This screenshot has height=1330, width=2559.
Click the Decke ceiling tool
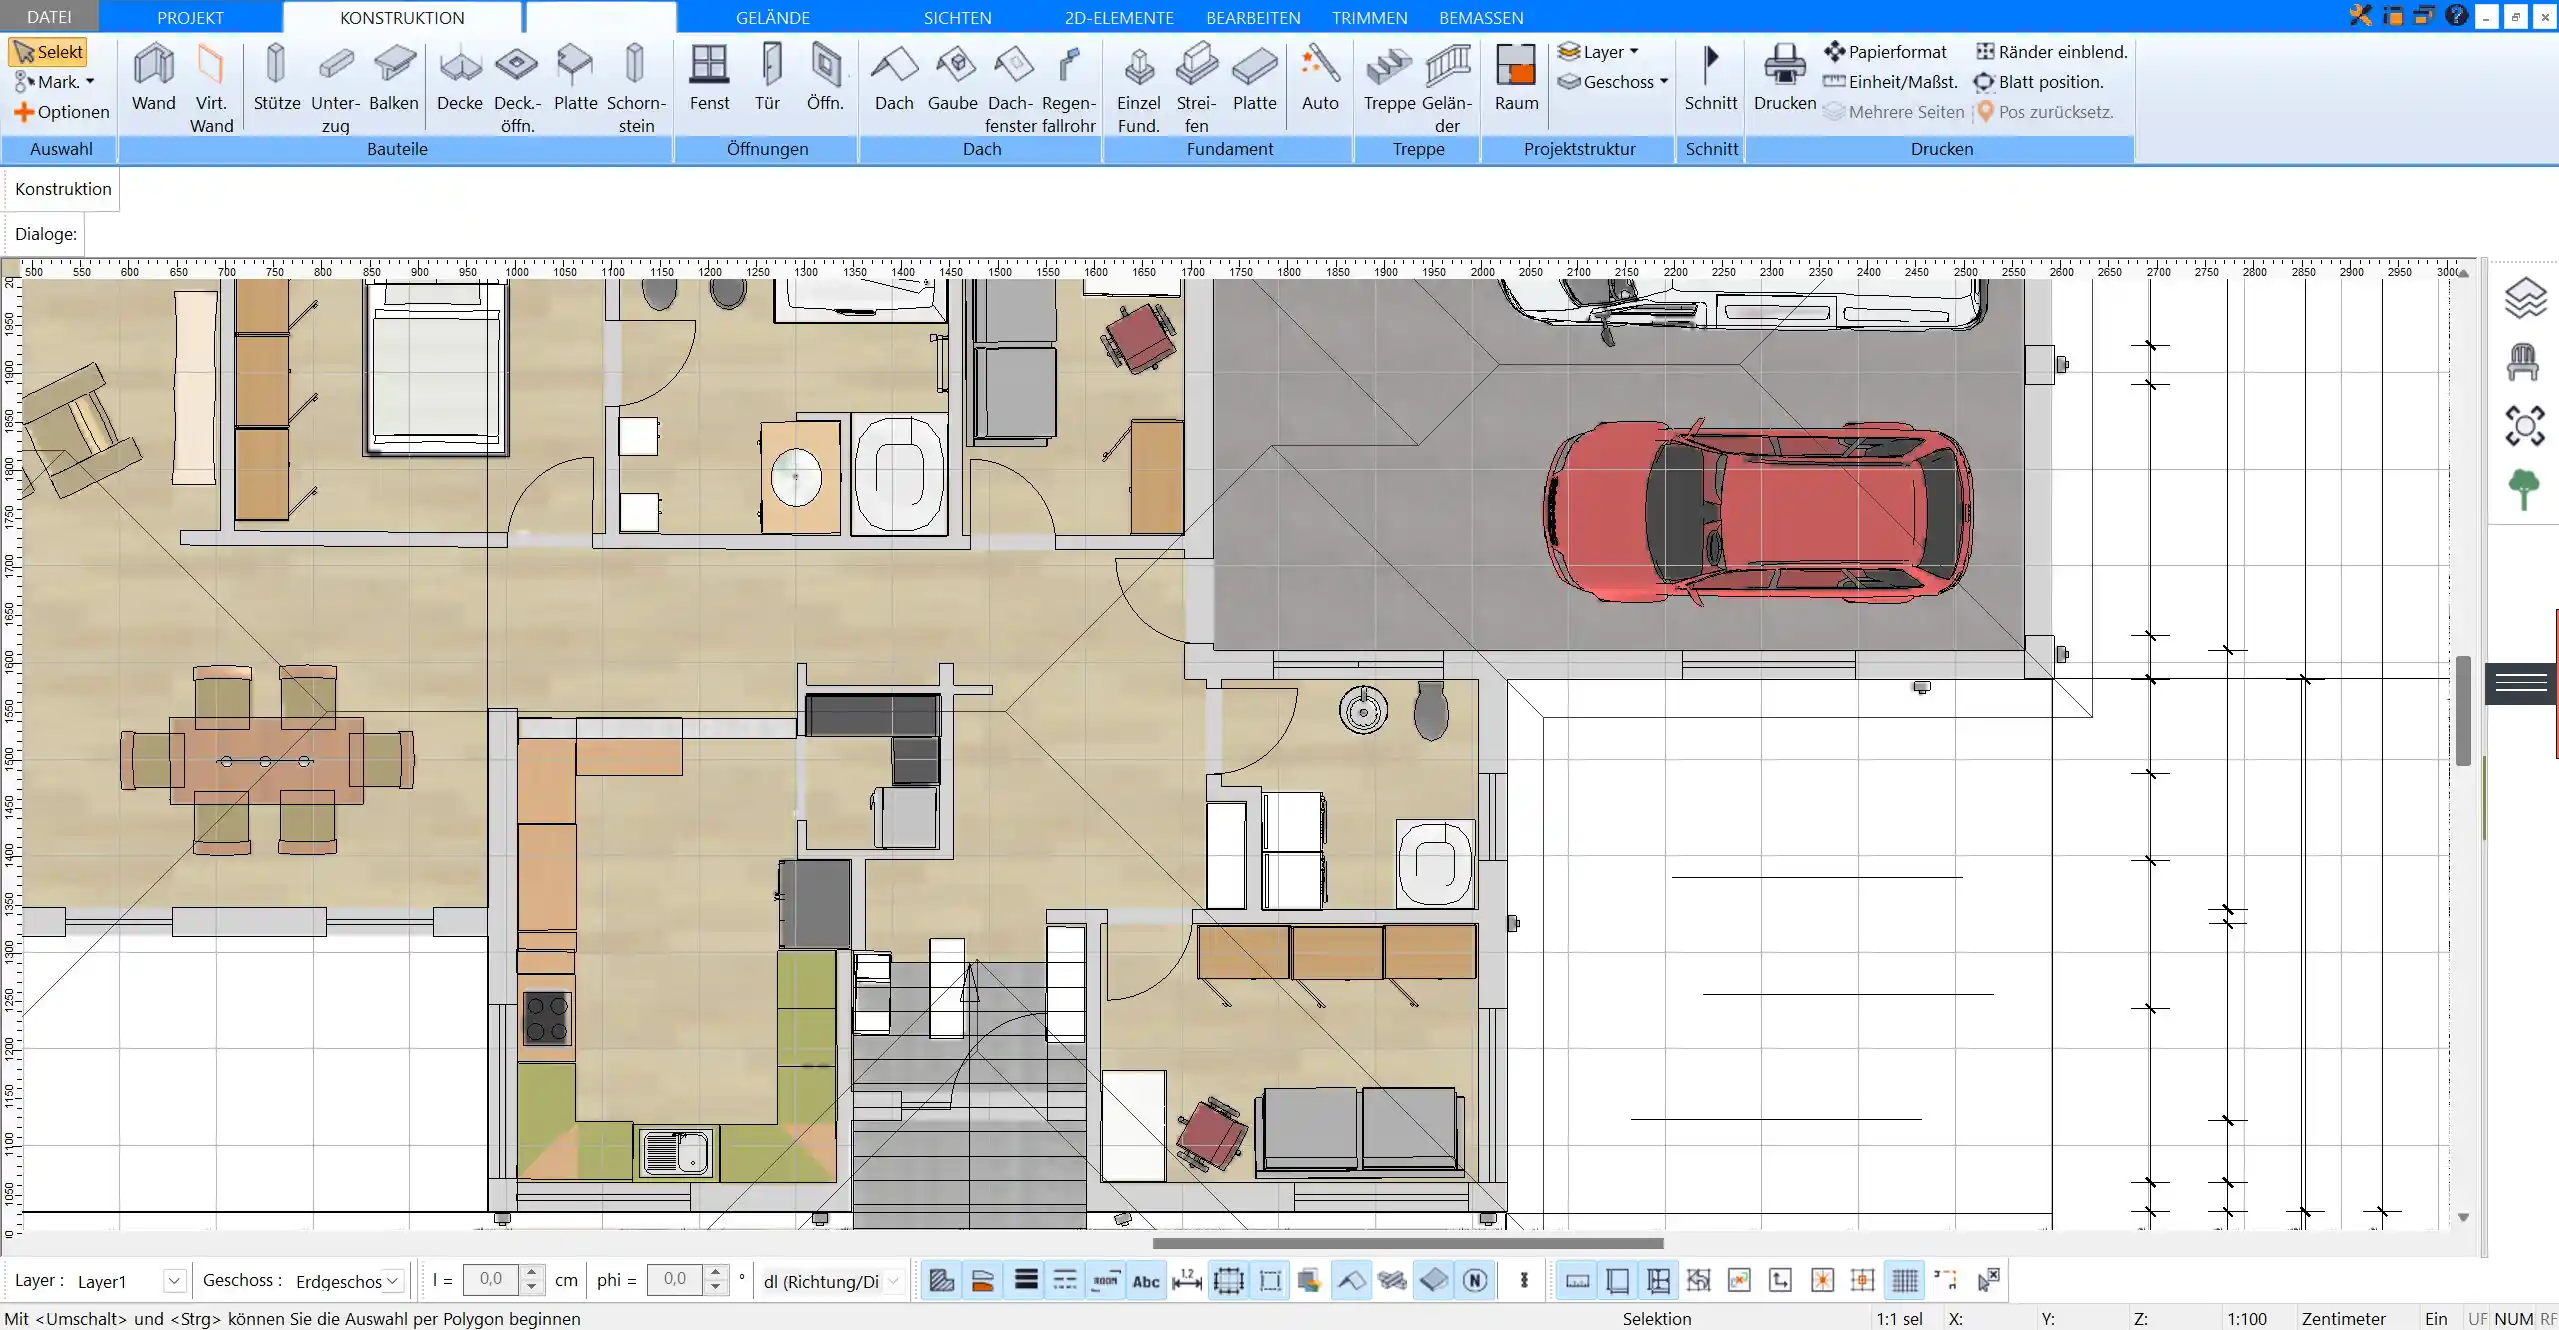(x=460, y=77)
